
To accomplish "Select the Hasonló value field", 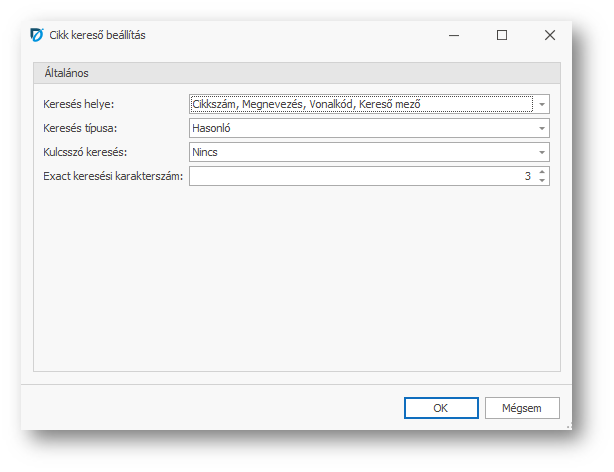I will point(360,128).
